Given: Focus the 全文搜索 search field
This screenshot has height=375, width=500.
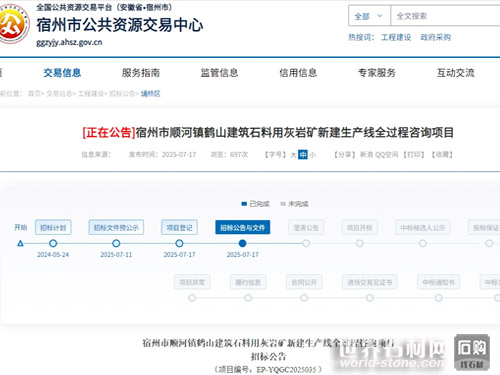Looking at the screenshot, I should (445, 16).
